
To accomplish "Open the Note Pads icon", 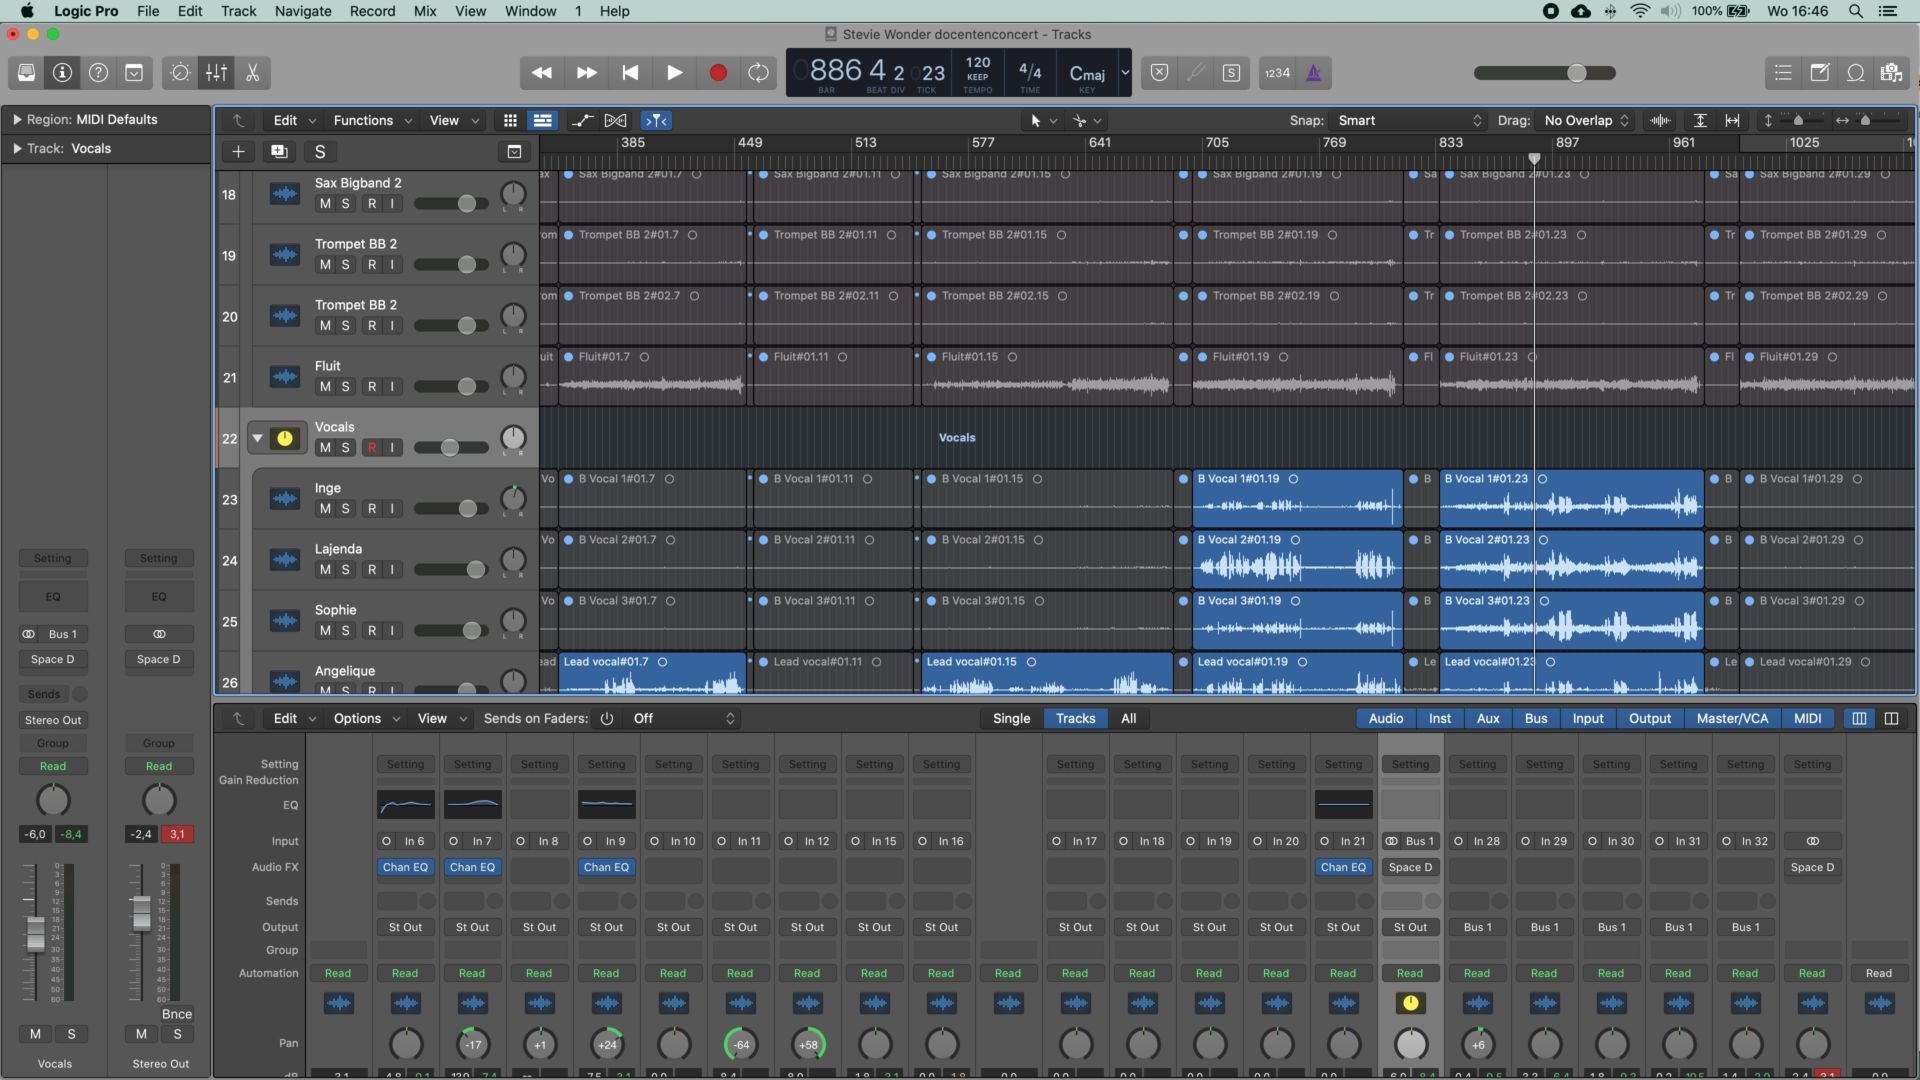I will (1820, 73).
